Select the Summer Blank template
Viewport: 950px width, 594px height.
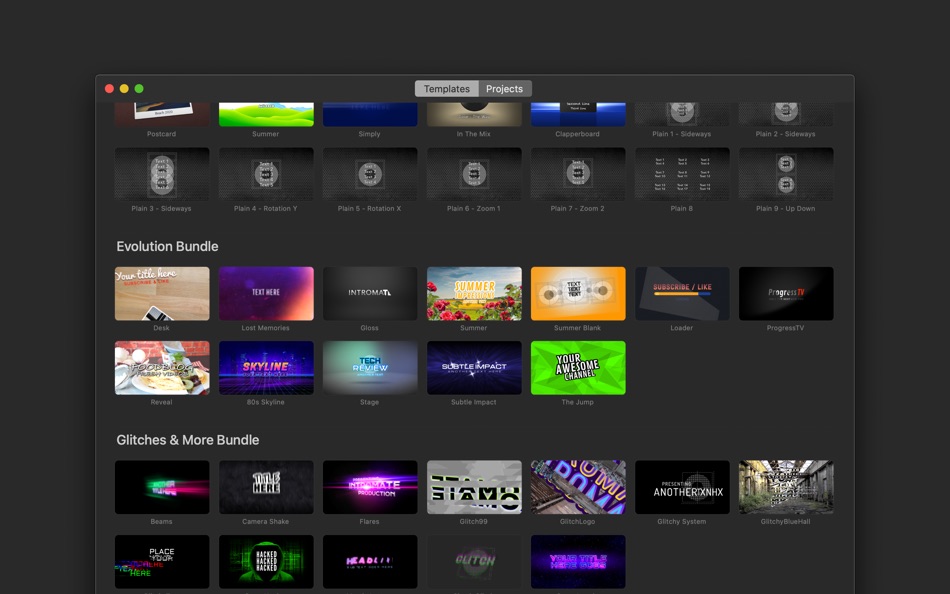[578, 292]
